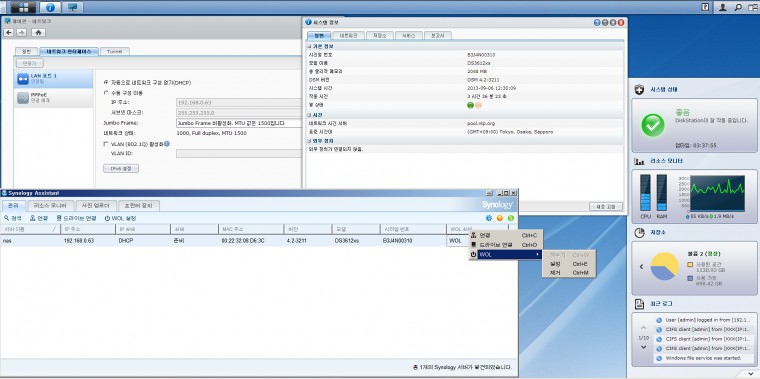
Task: Collapse the Basic Information section
Action: pos(309,46)
